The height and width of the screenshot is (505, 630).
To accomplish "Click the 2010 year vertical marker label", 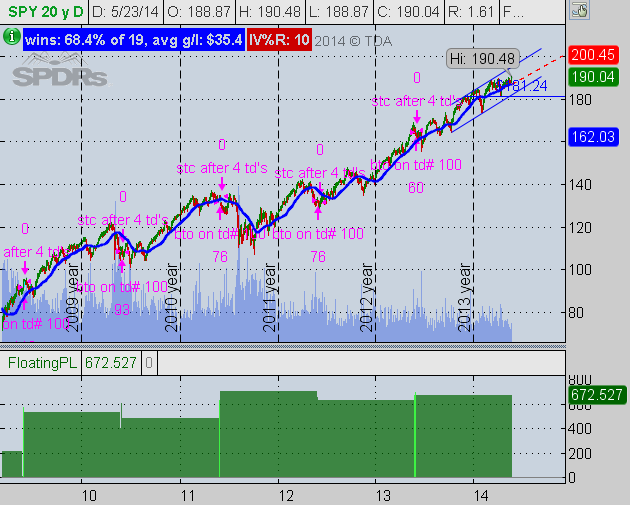I will point(171,298).
